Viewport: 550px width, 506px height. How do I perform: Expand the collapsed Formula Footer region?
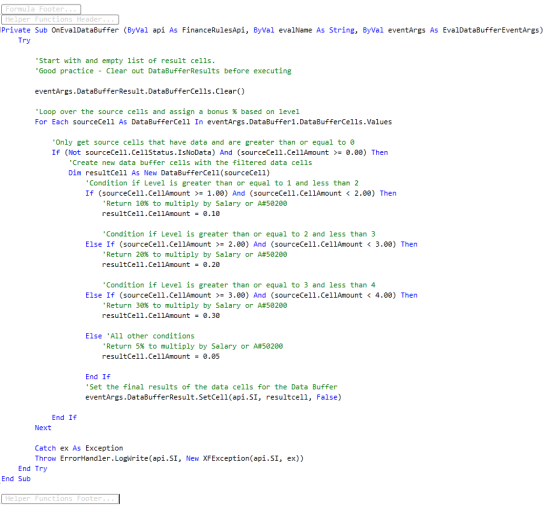41,9
